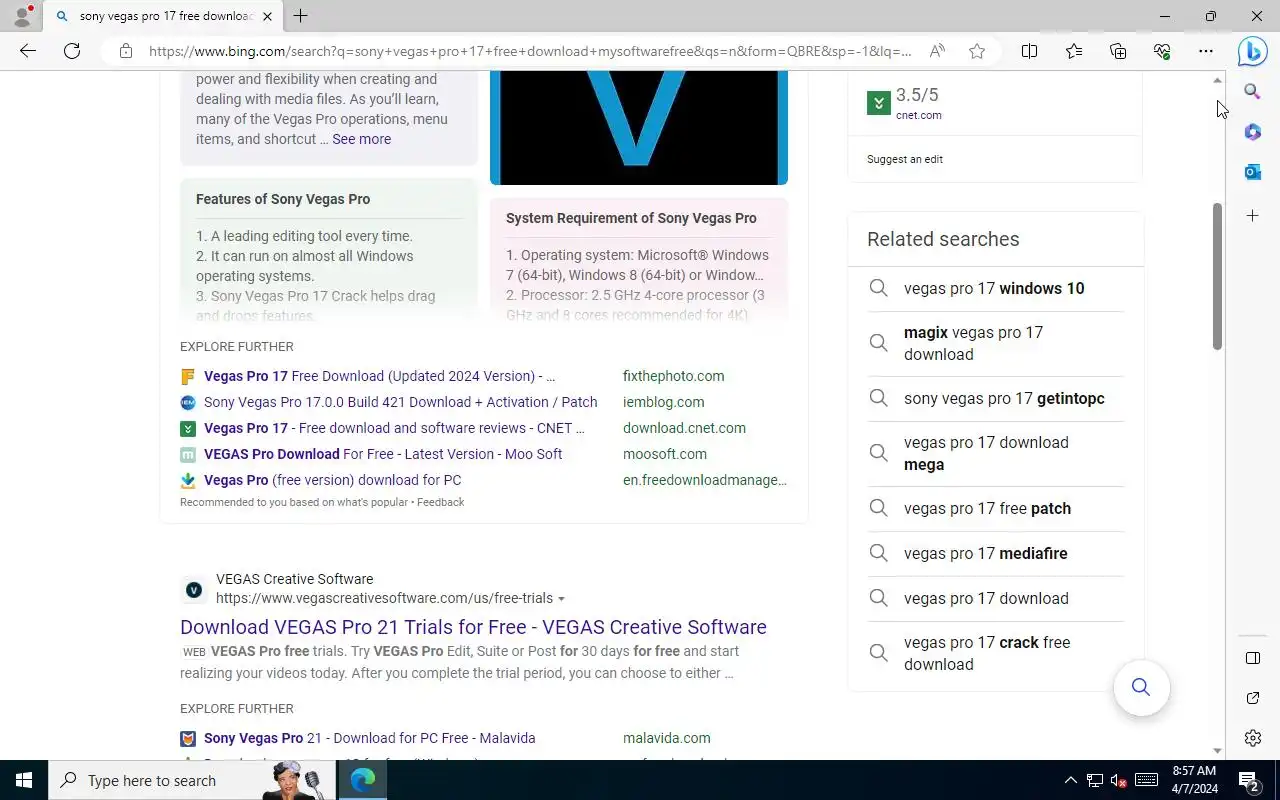The image size is (1280, 800).
Task: Expand URL dropdown for vegascreativesoftware.com
Action: pyautogui.click(x=561, y=599)
